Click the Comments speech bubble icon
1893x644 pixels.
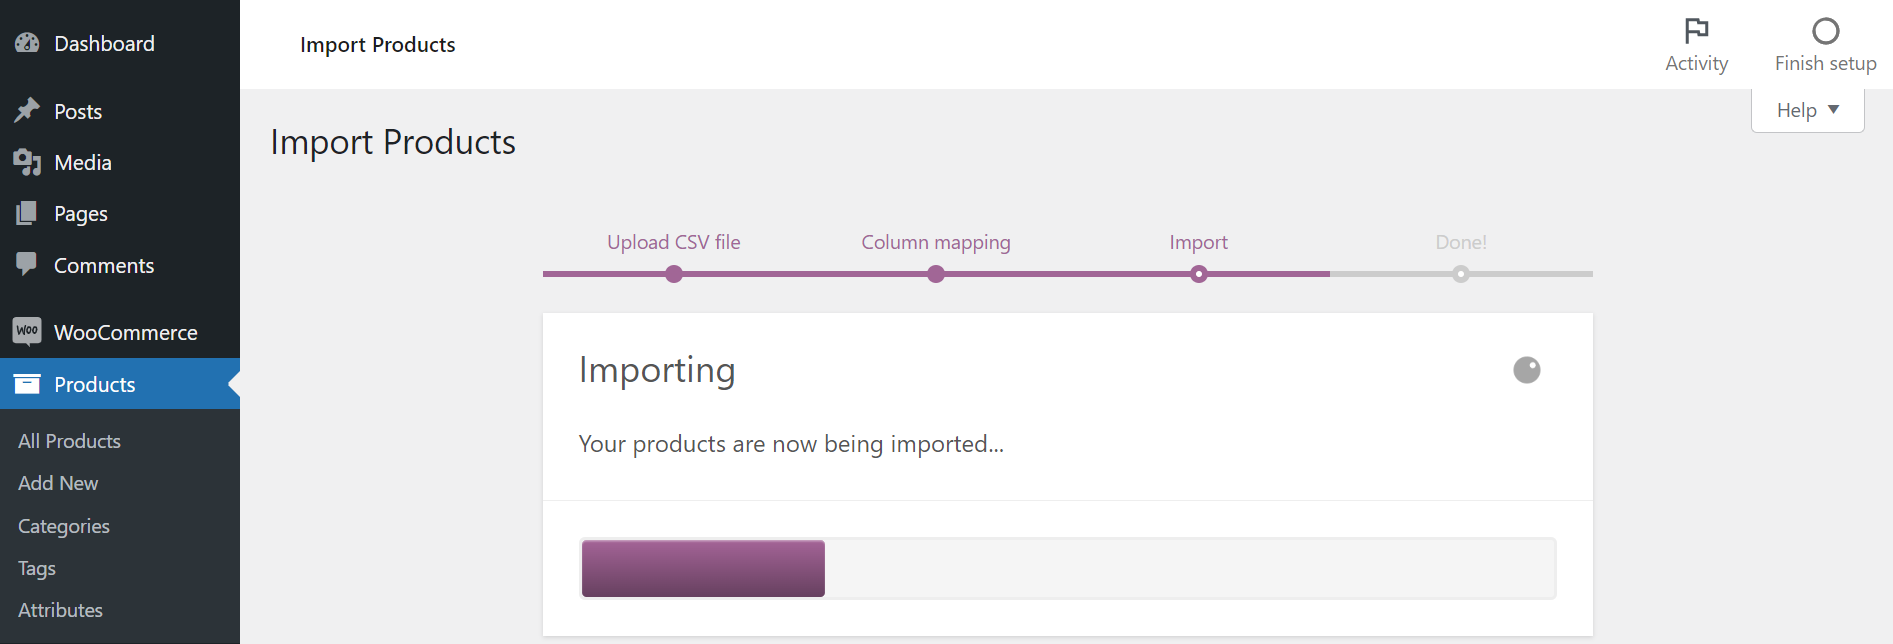click(27, 264)
